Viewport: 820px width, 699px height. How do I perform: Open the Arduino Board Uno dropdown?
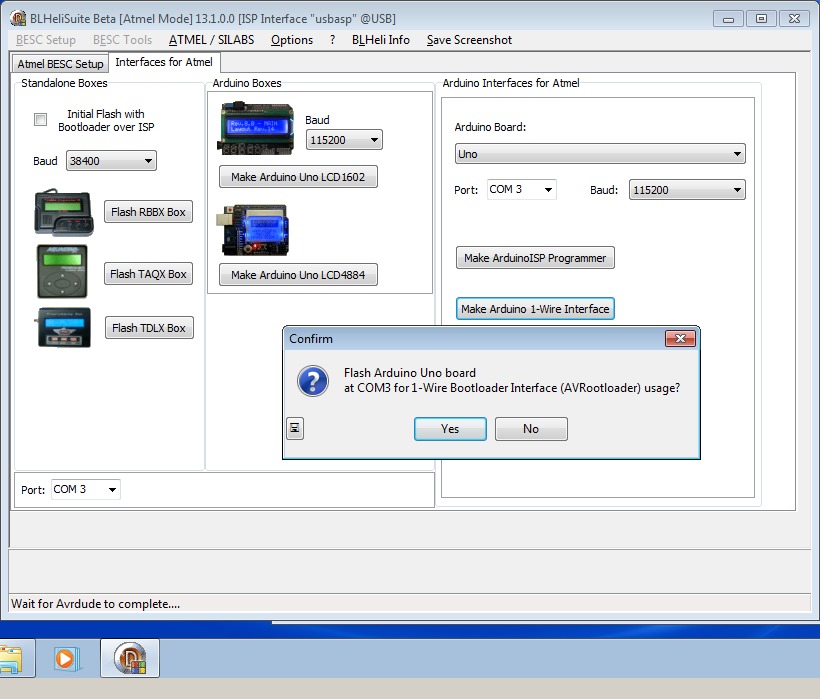point(600,154)
